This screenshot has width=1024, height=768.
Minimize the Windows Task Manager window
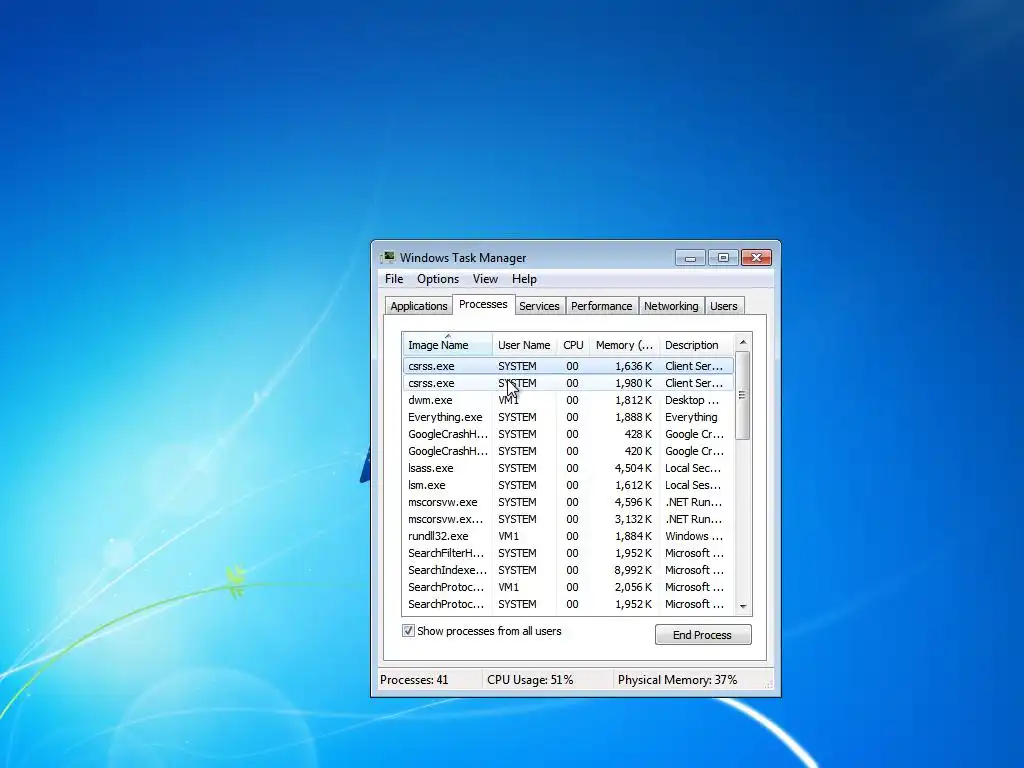click(690, 258)
